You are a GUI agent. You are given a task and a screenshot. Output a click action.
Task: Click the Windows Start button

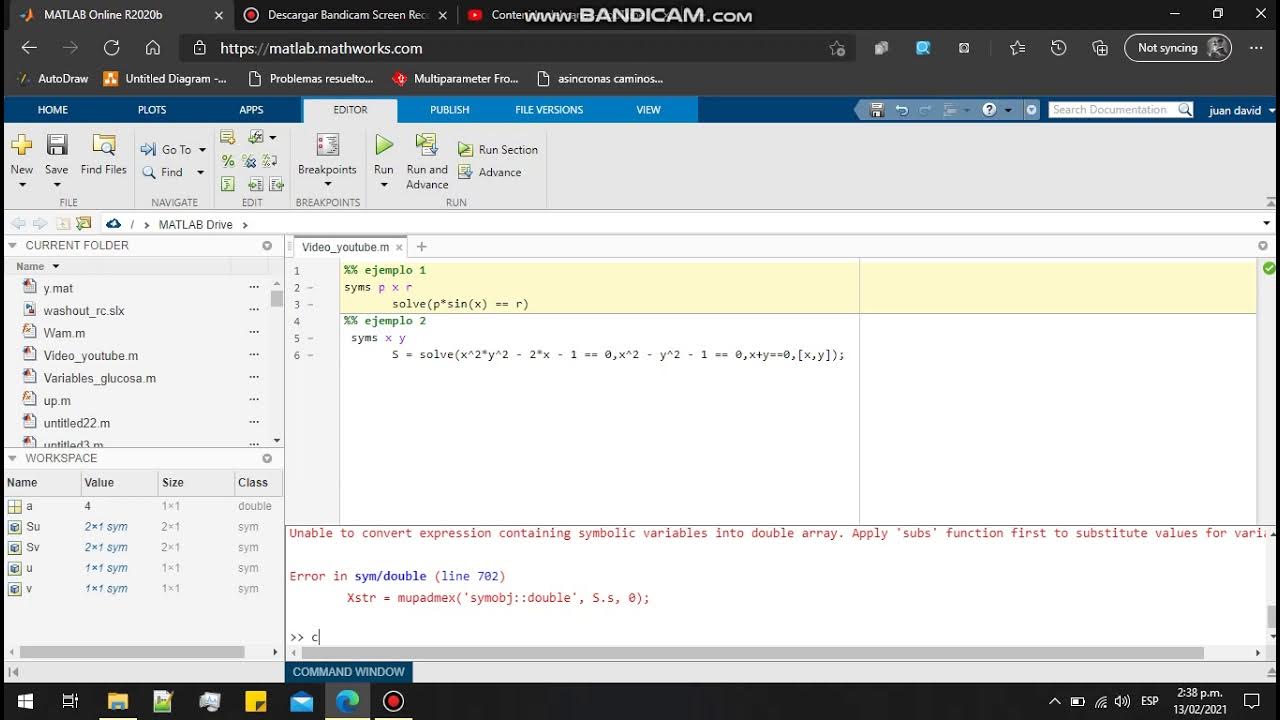pyautogui.click(x=24, y=701)
